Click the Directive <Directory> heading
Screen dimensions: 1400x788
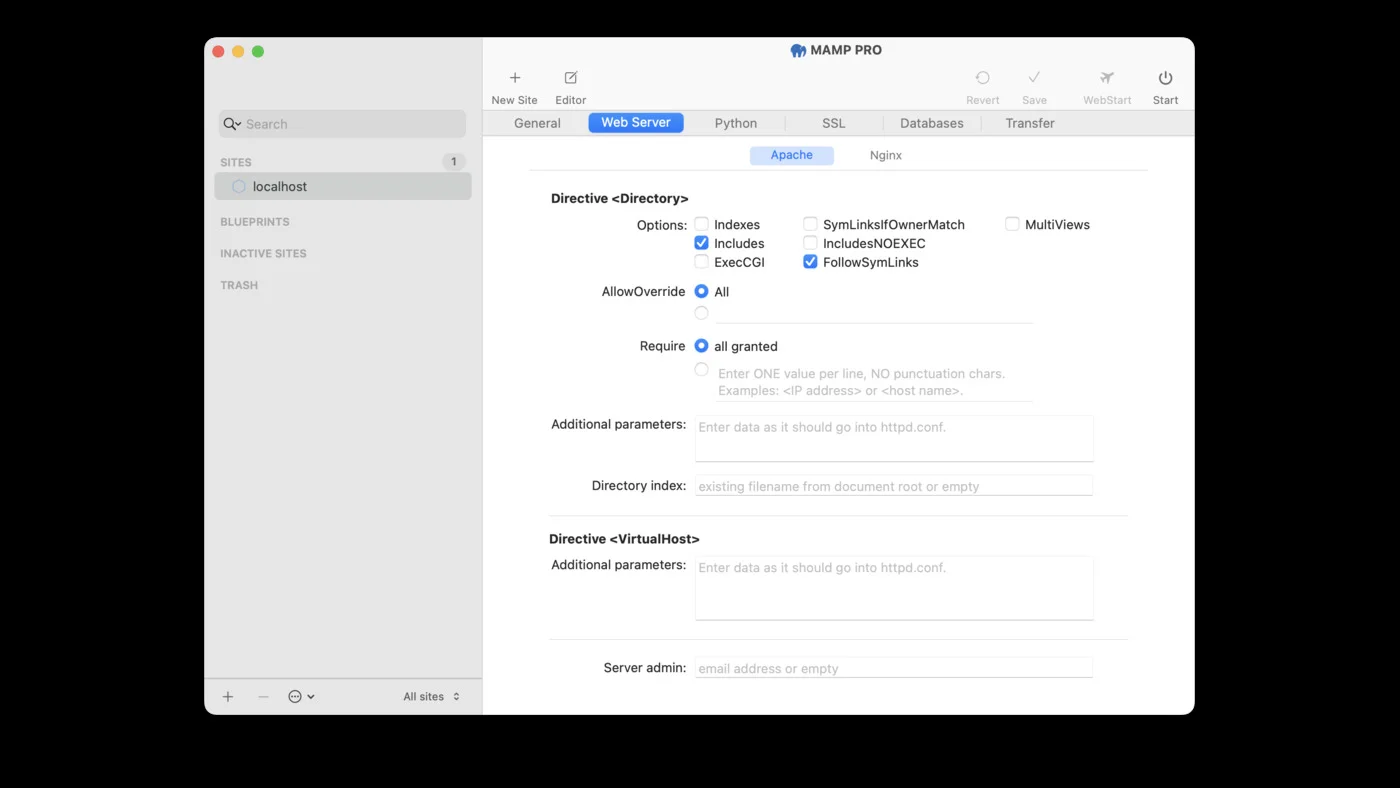(620, 199)
